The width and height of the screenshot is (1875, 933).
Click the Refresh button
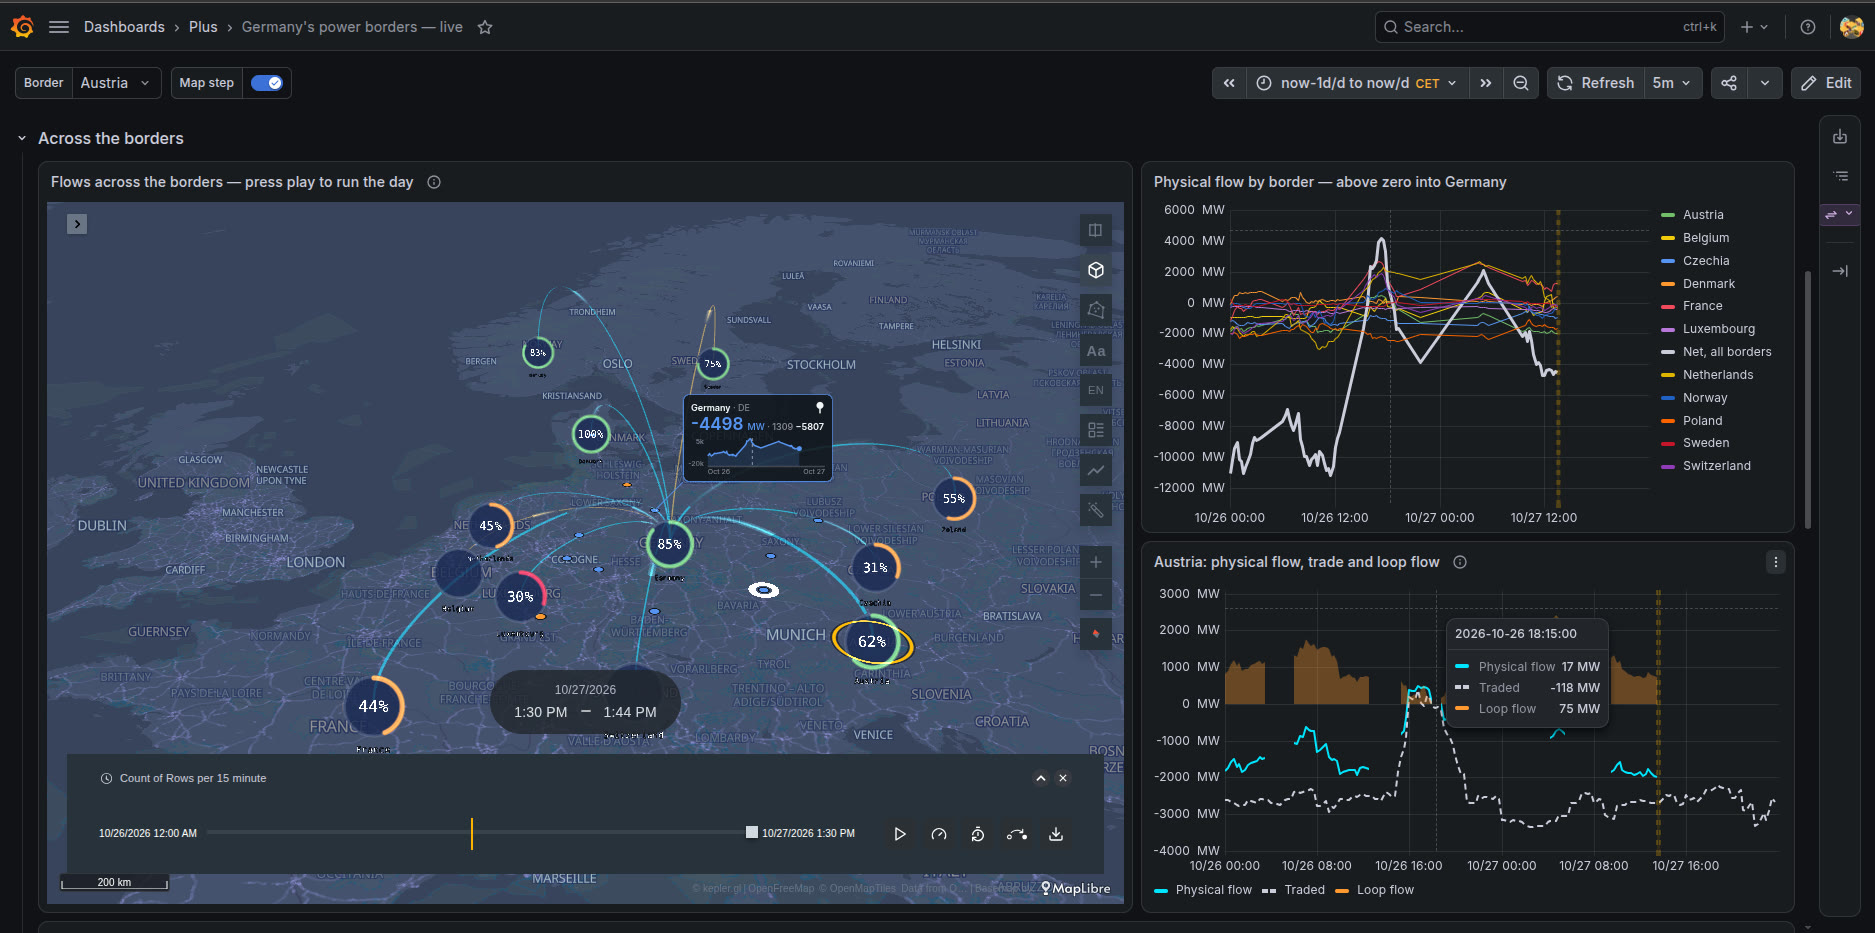1596,83
